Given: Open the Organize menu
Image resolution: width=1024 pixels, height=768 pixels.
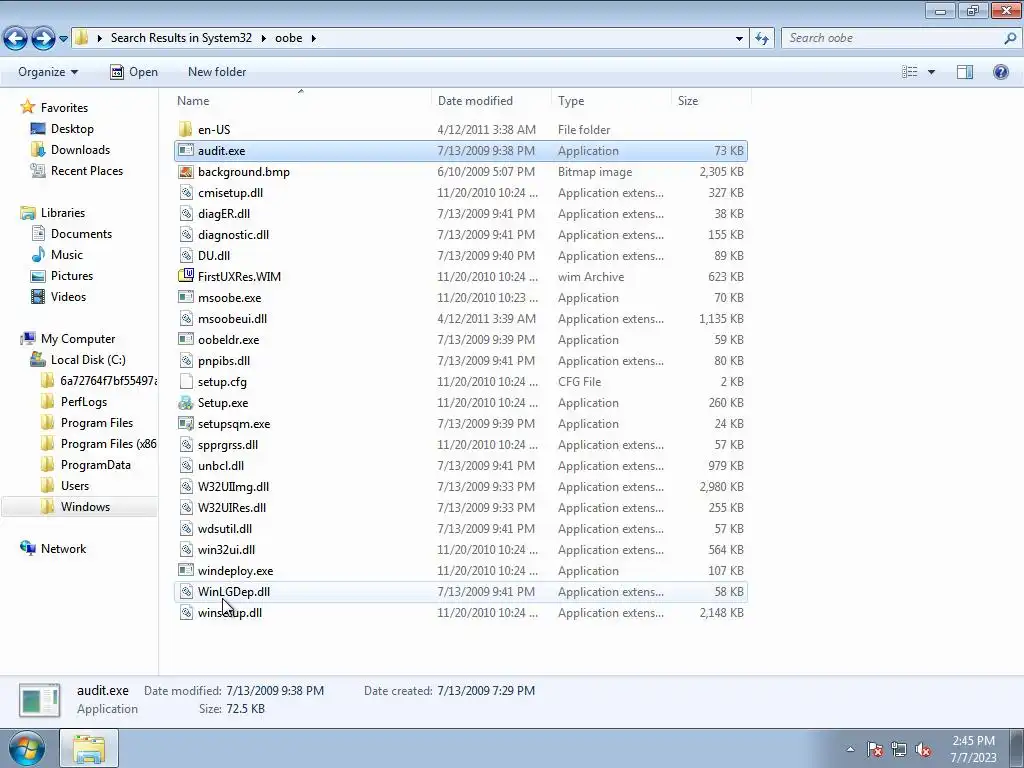Looking at the screenshot, I should pyautogui.click(x=48, y=72).
